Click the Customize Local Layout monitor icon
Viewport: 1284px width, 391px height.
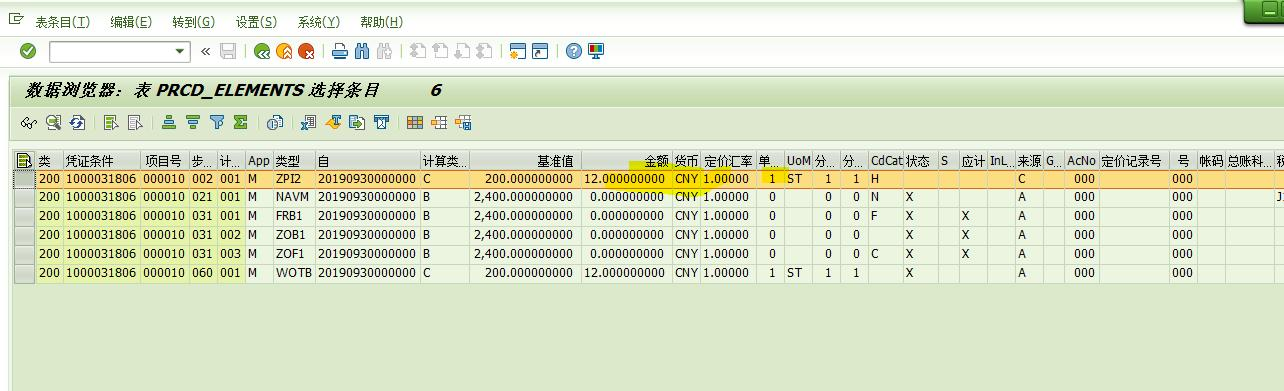point(596,51)
